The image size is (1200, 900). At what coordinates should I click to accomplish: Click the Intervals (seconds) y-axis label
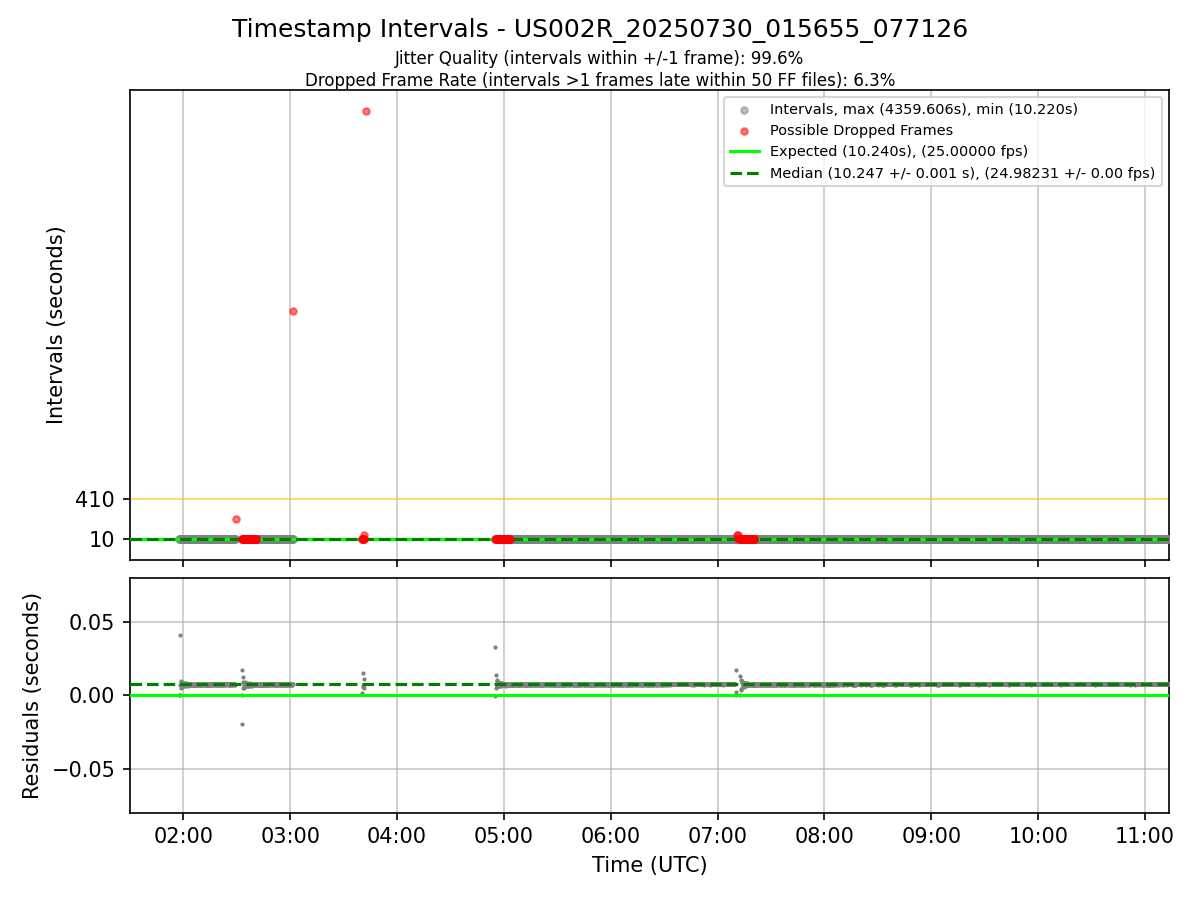click(56, 325)
